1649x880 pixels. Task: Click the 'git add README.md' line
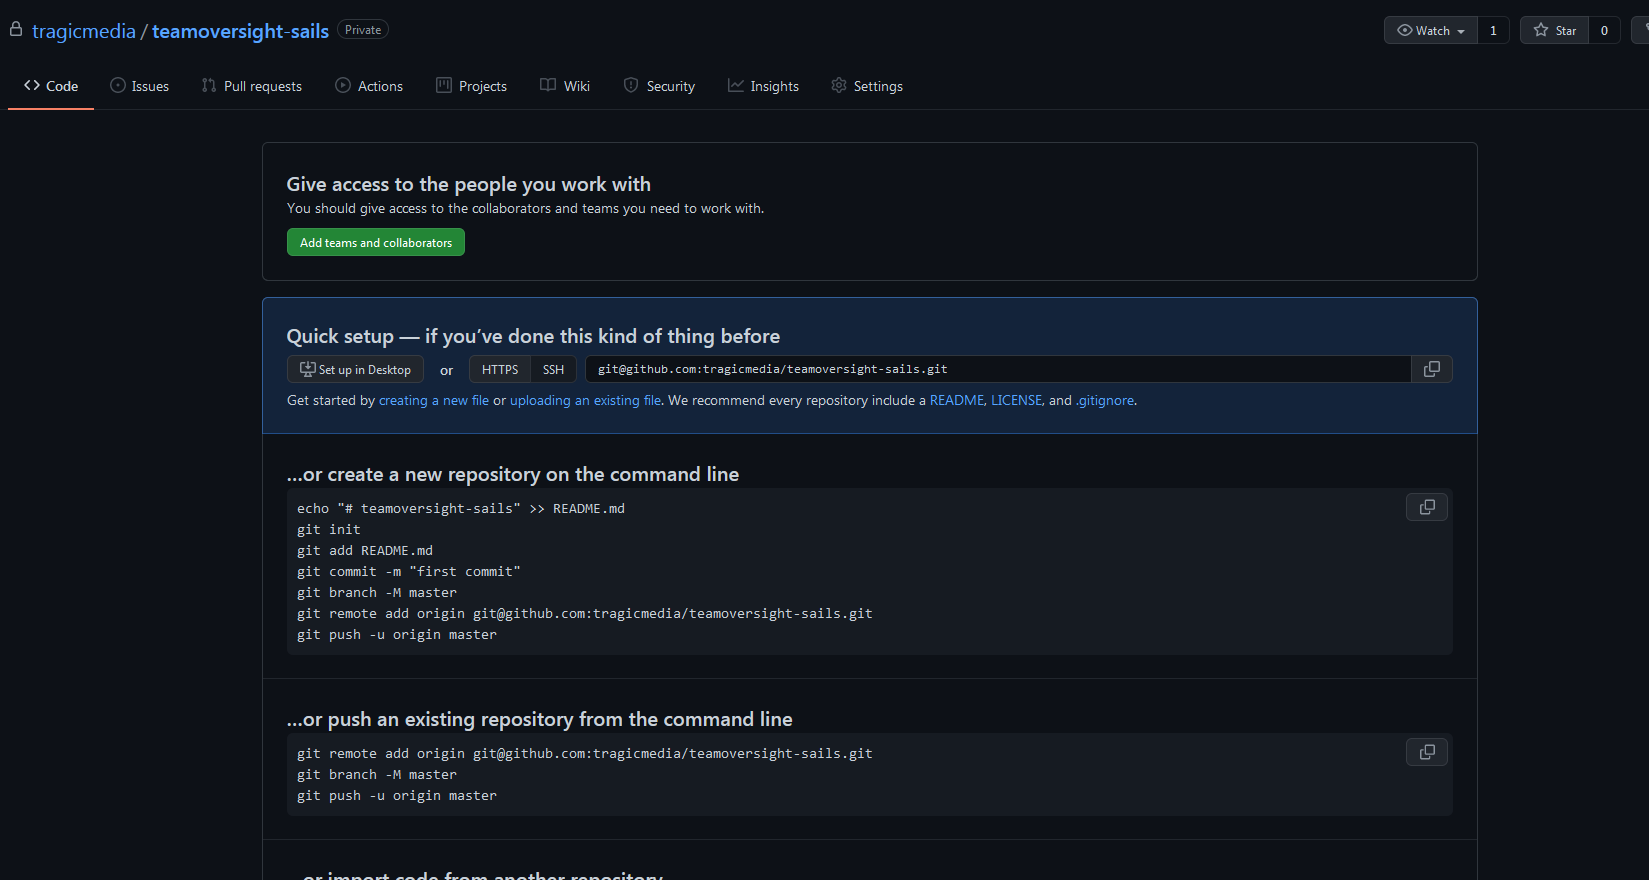pyautogui.click(x=365, y=550)
